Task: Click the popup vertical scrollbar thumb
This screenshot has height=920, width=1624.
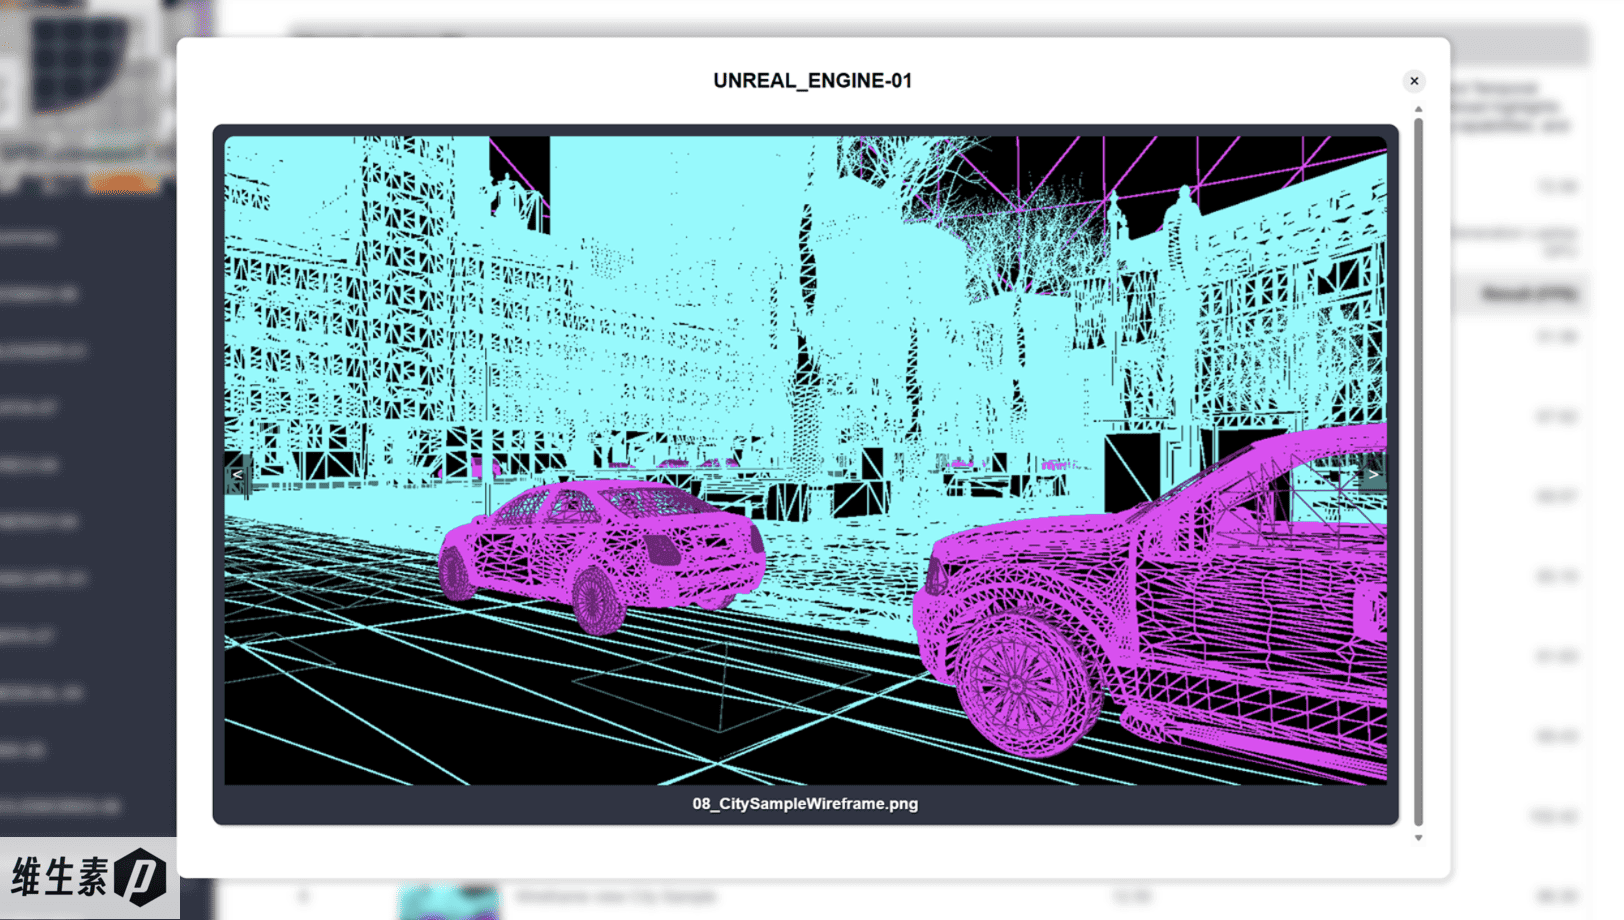Action: [x=1418, y=472]
